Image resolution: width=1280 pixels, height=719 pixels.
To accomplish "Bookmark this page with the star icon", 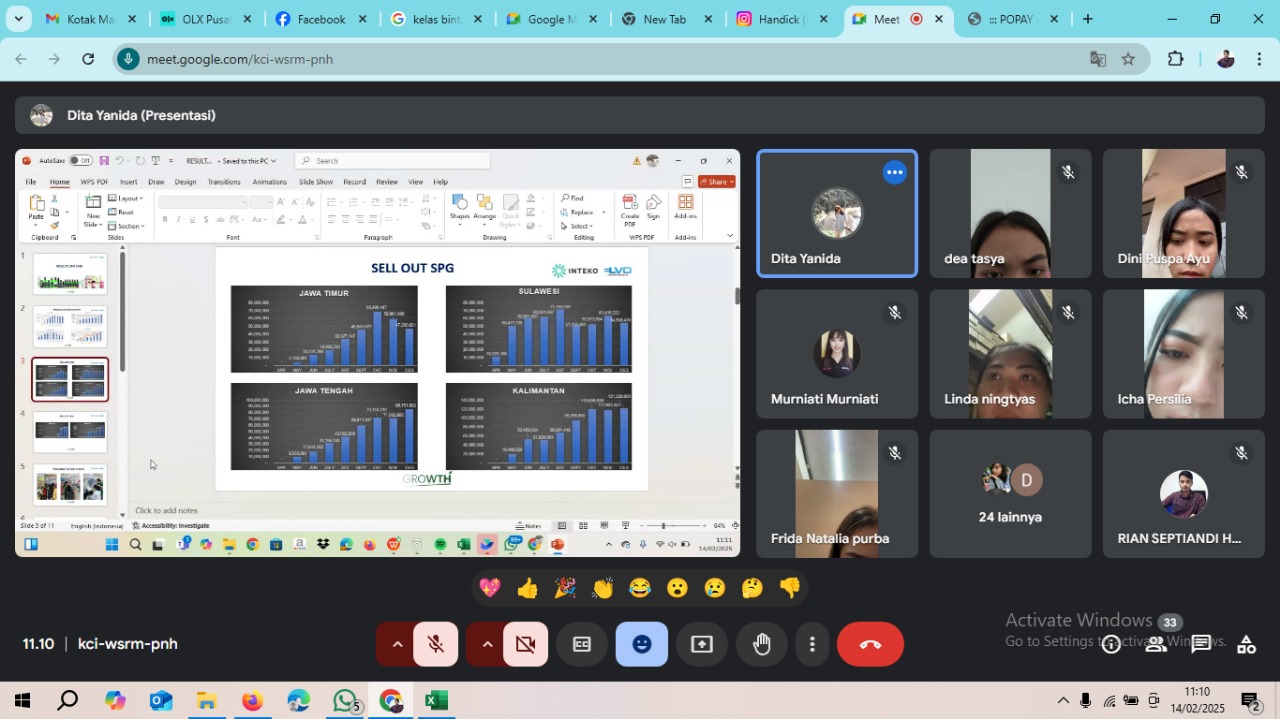I will pyautogui.click(x=1128, y=59).
